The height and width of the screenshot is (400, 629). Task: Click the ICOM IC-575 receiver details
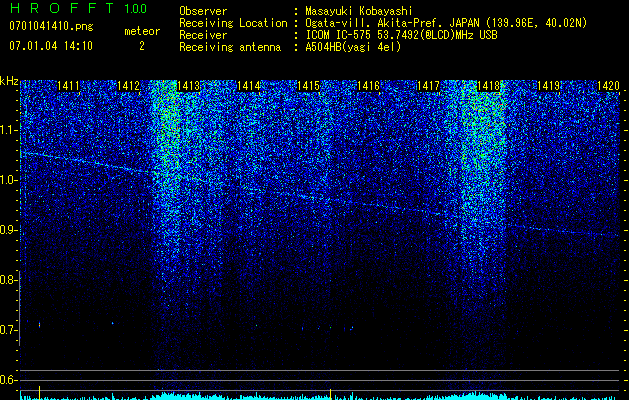(401, 35)
